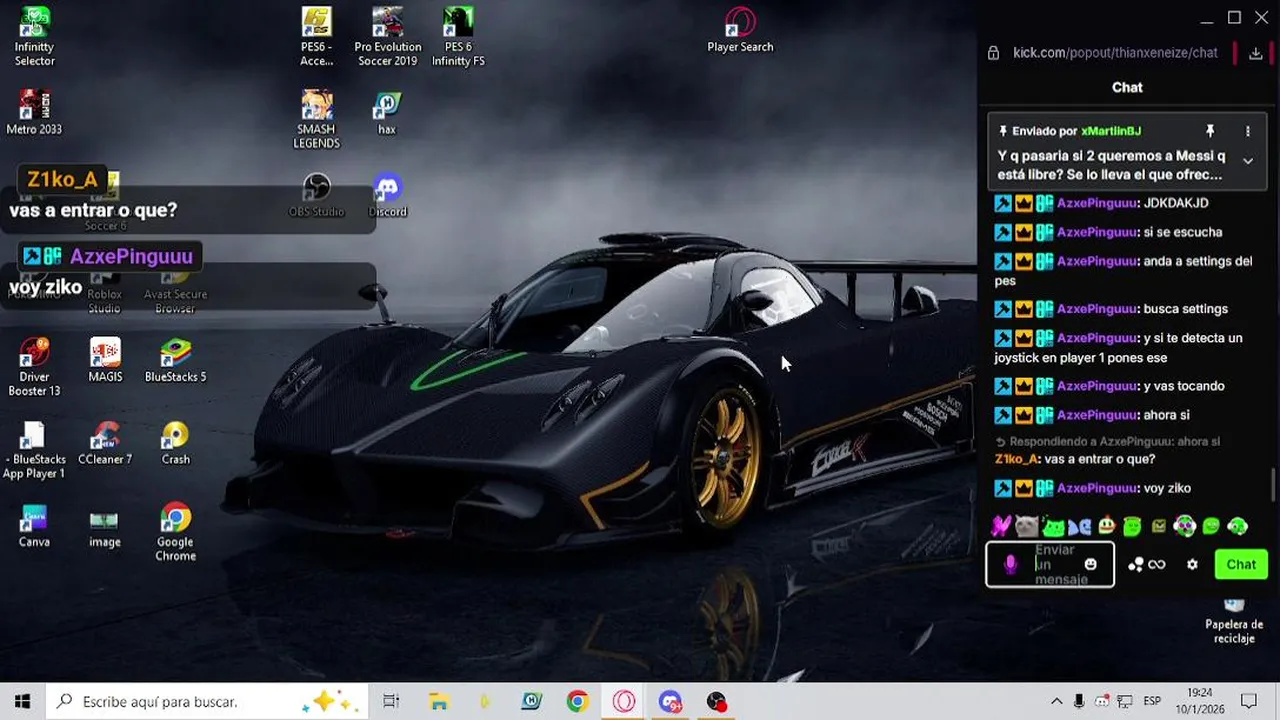Launch MAGIS from the desktop
Image resolution: width=1280 pixels, height=720 pixels.
[105, 360]
